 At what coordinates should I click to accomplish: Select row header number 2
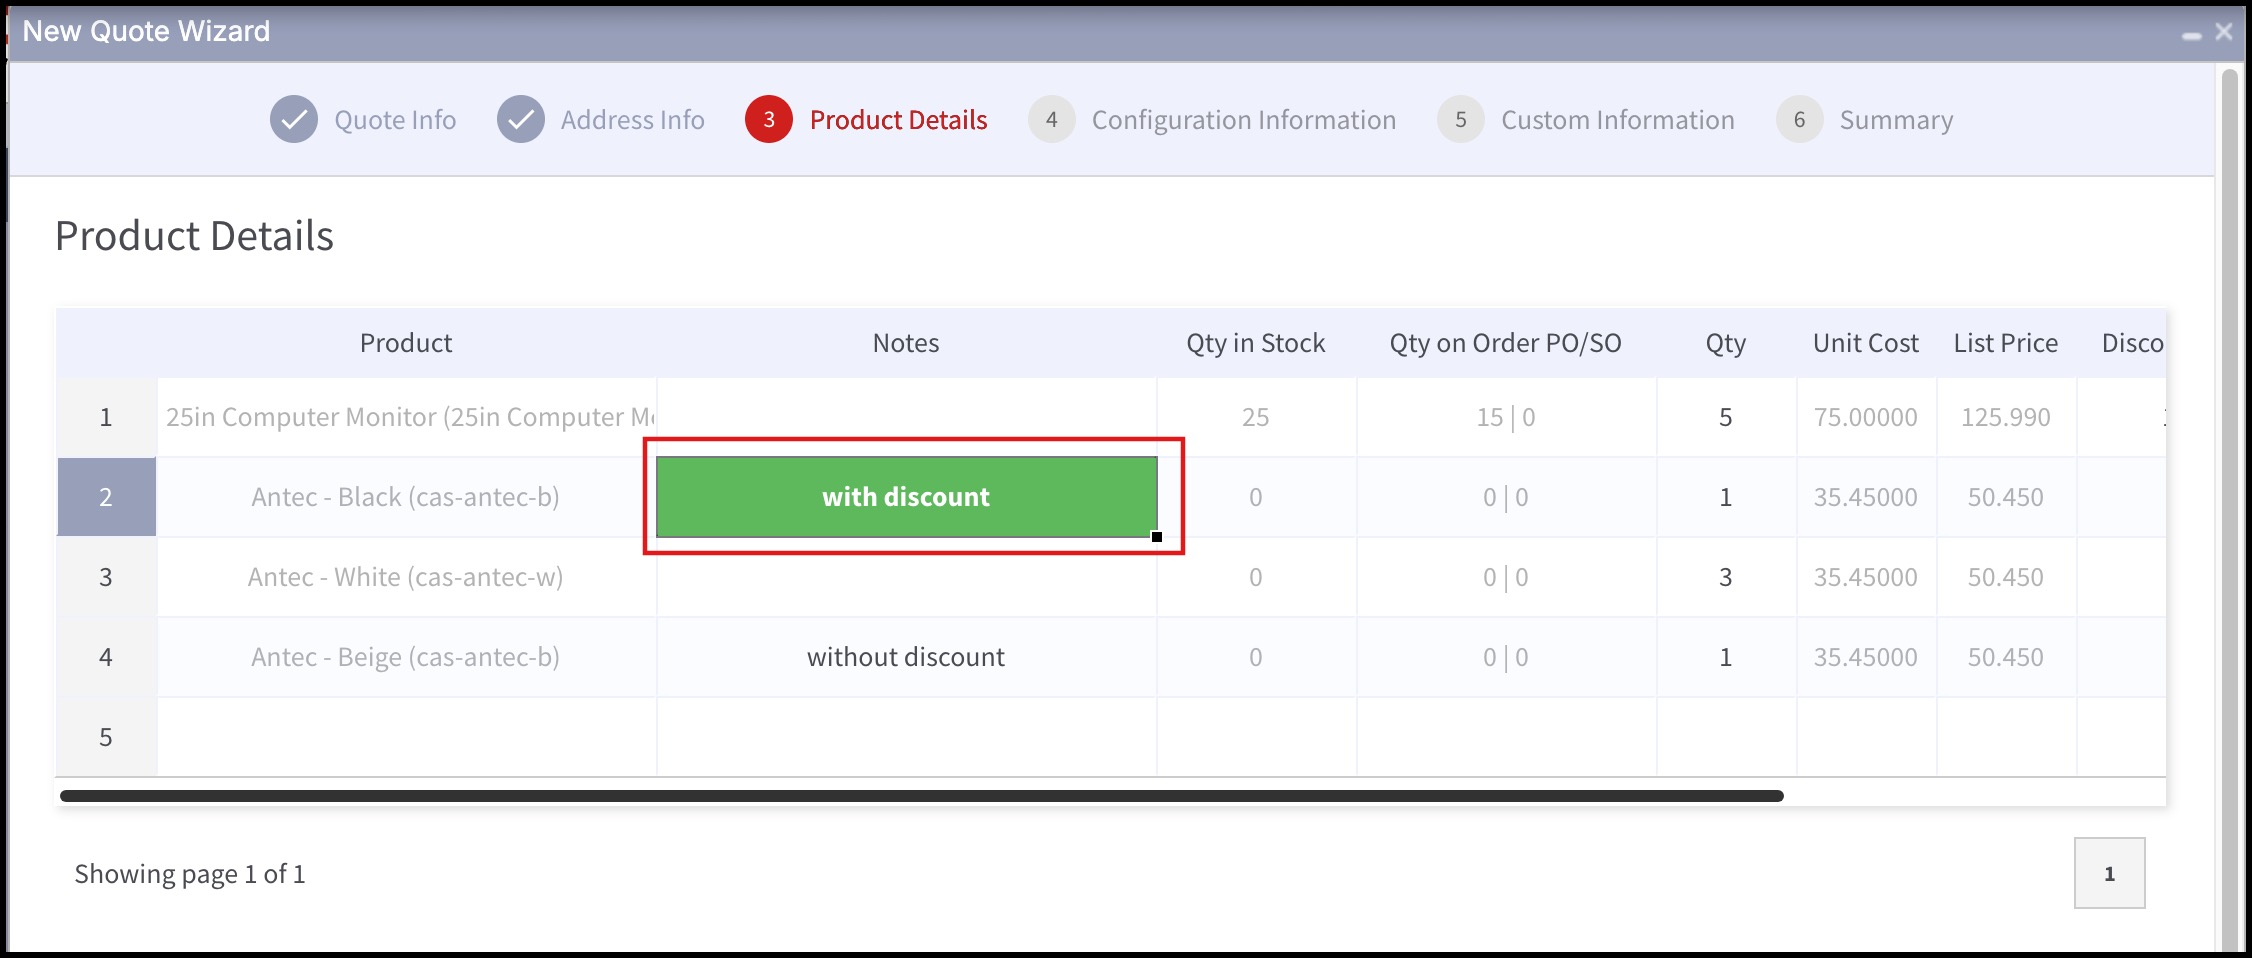(106, 497)
